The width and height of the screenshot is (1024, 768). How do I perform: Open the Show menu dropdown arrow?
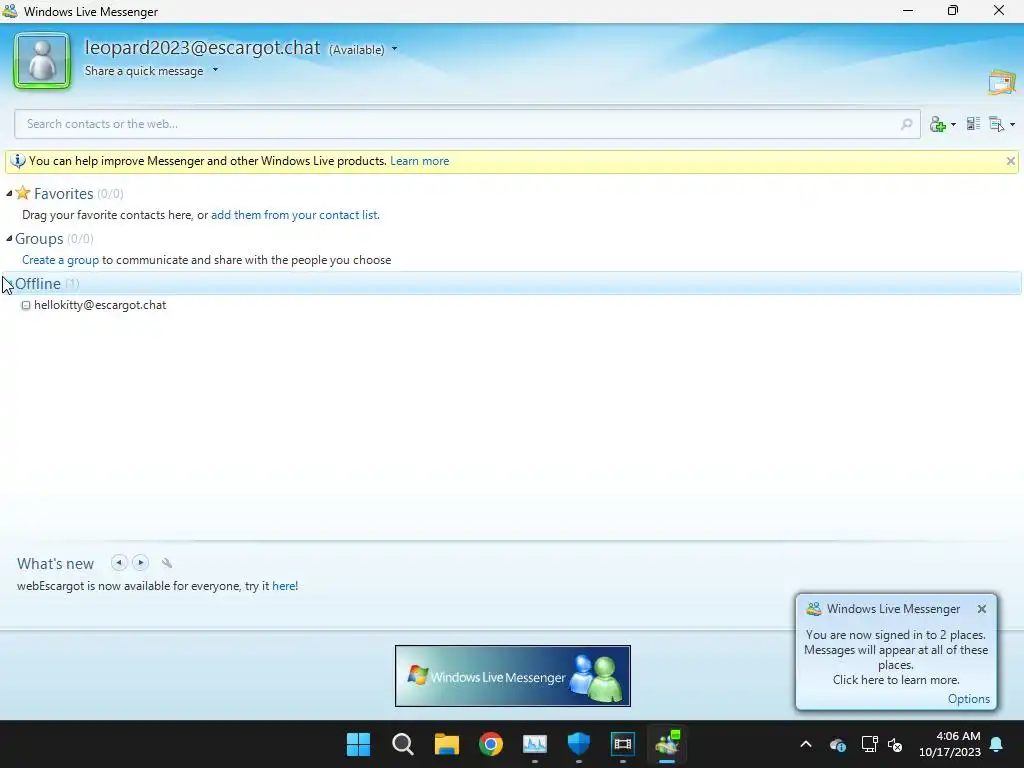click(1012, 124)
